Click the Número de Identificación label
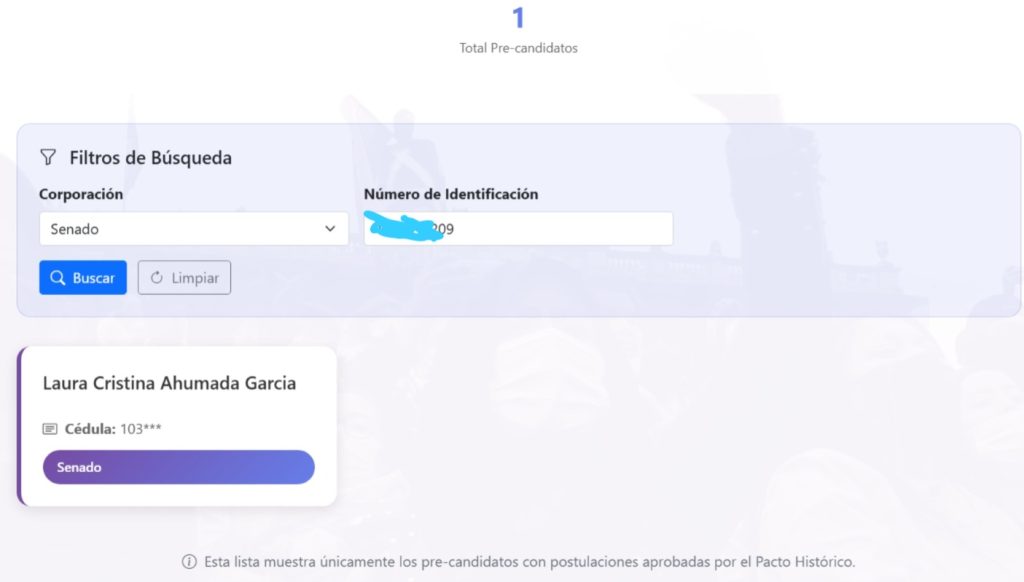The height and width of the screenshot is (582, 1024). (451, 194)
